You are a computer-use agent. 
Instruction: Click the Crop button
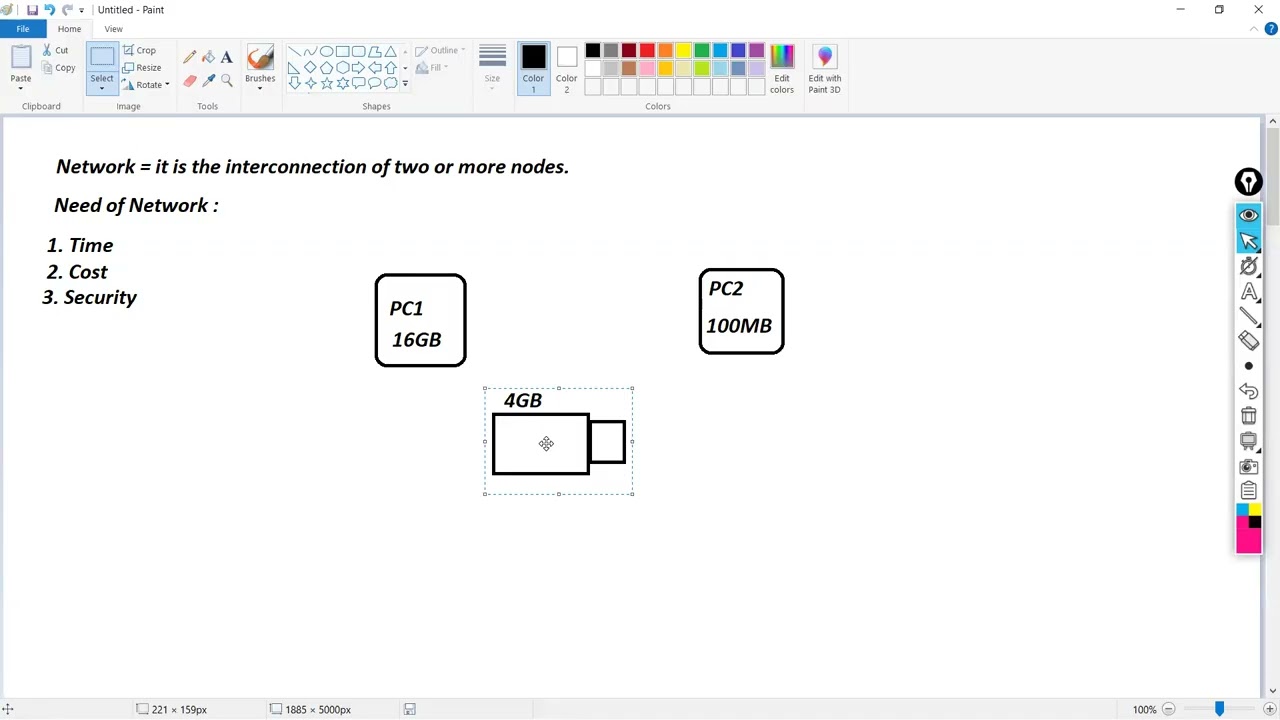[140, 50]
